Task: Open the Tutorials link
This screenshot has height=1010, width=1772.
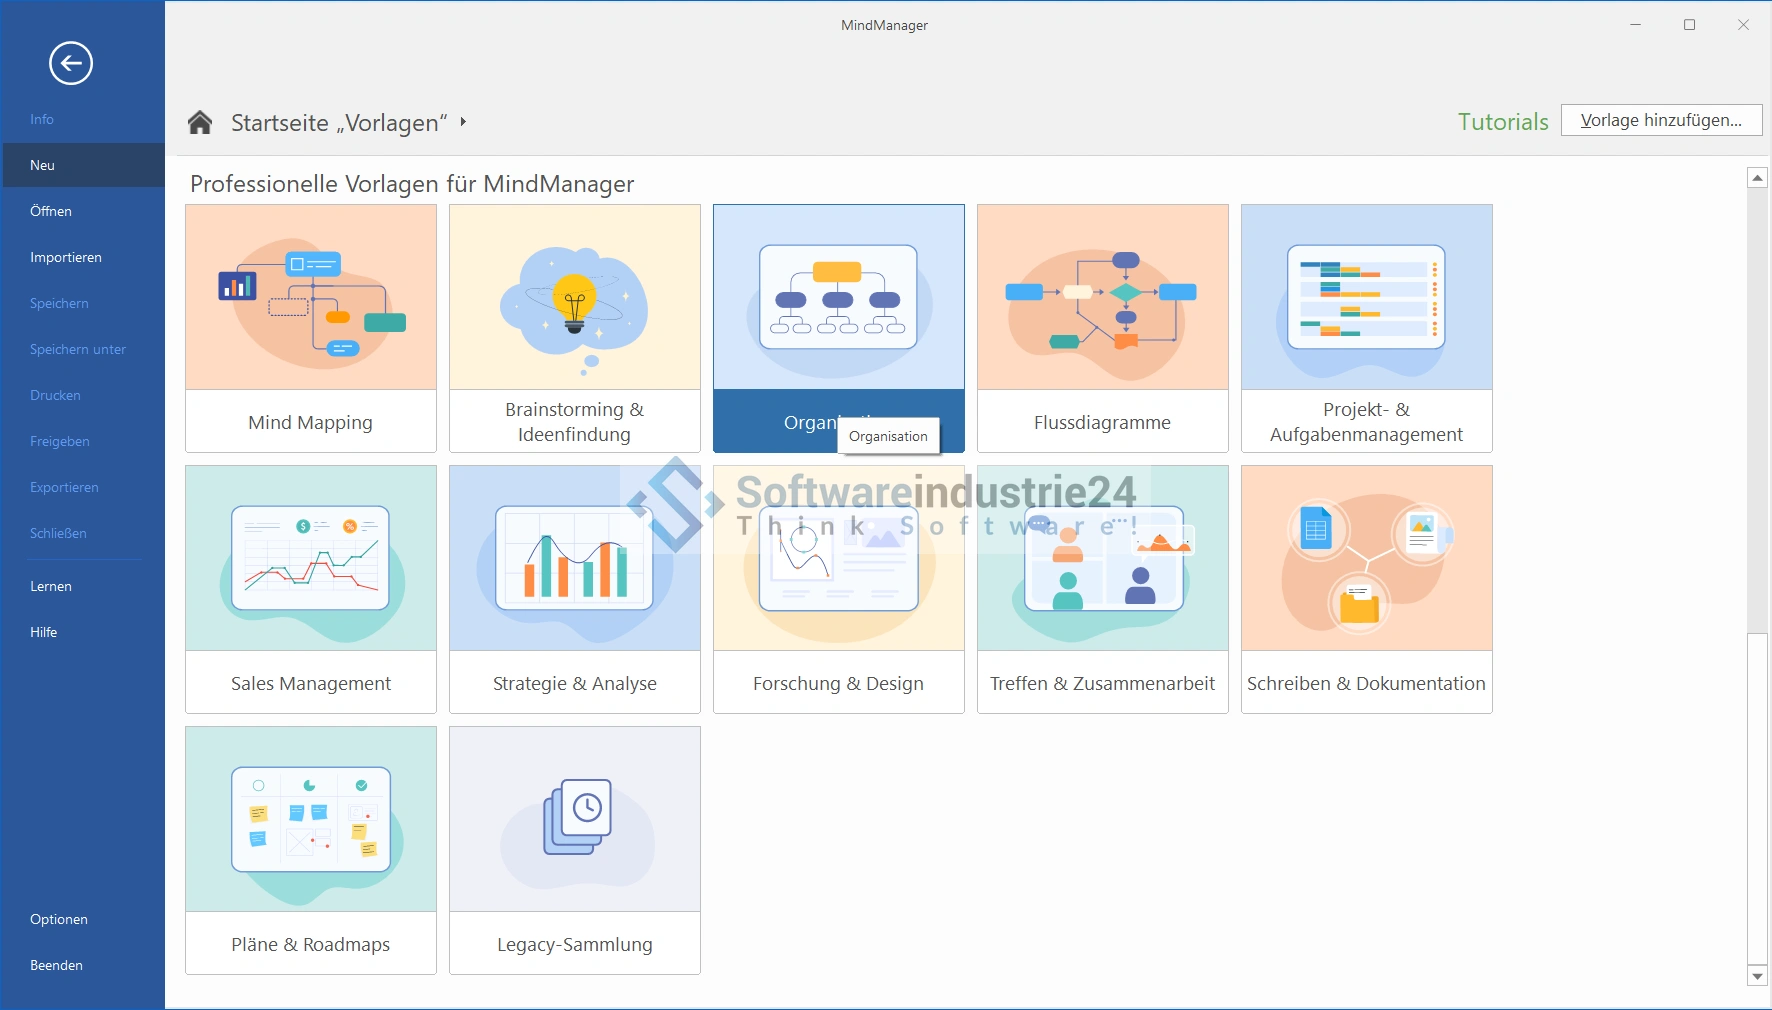Action: pos(1502,122)
